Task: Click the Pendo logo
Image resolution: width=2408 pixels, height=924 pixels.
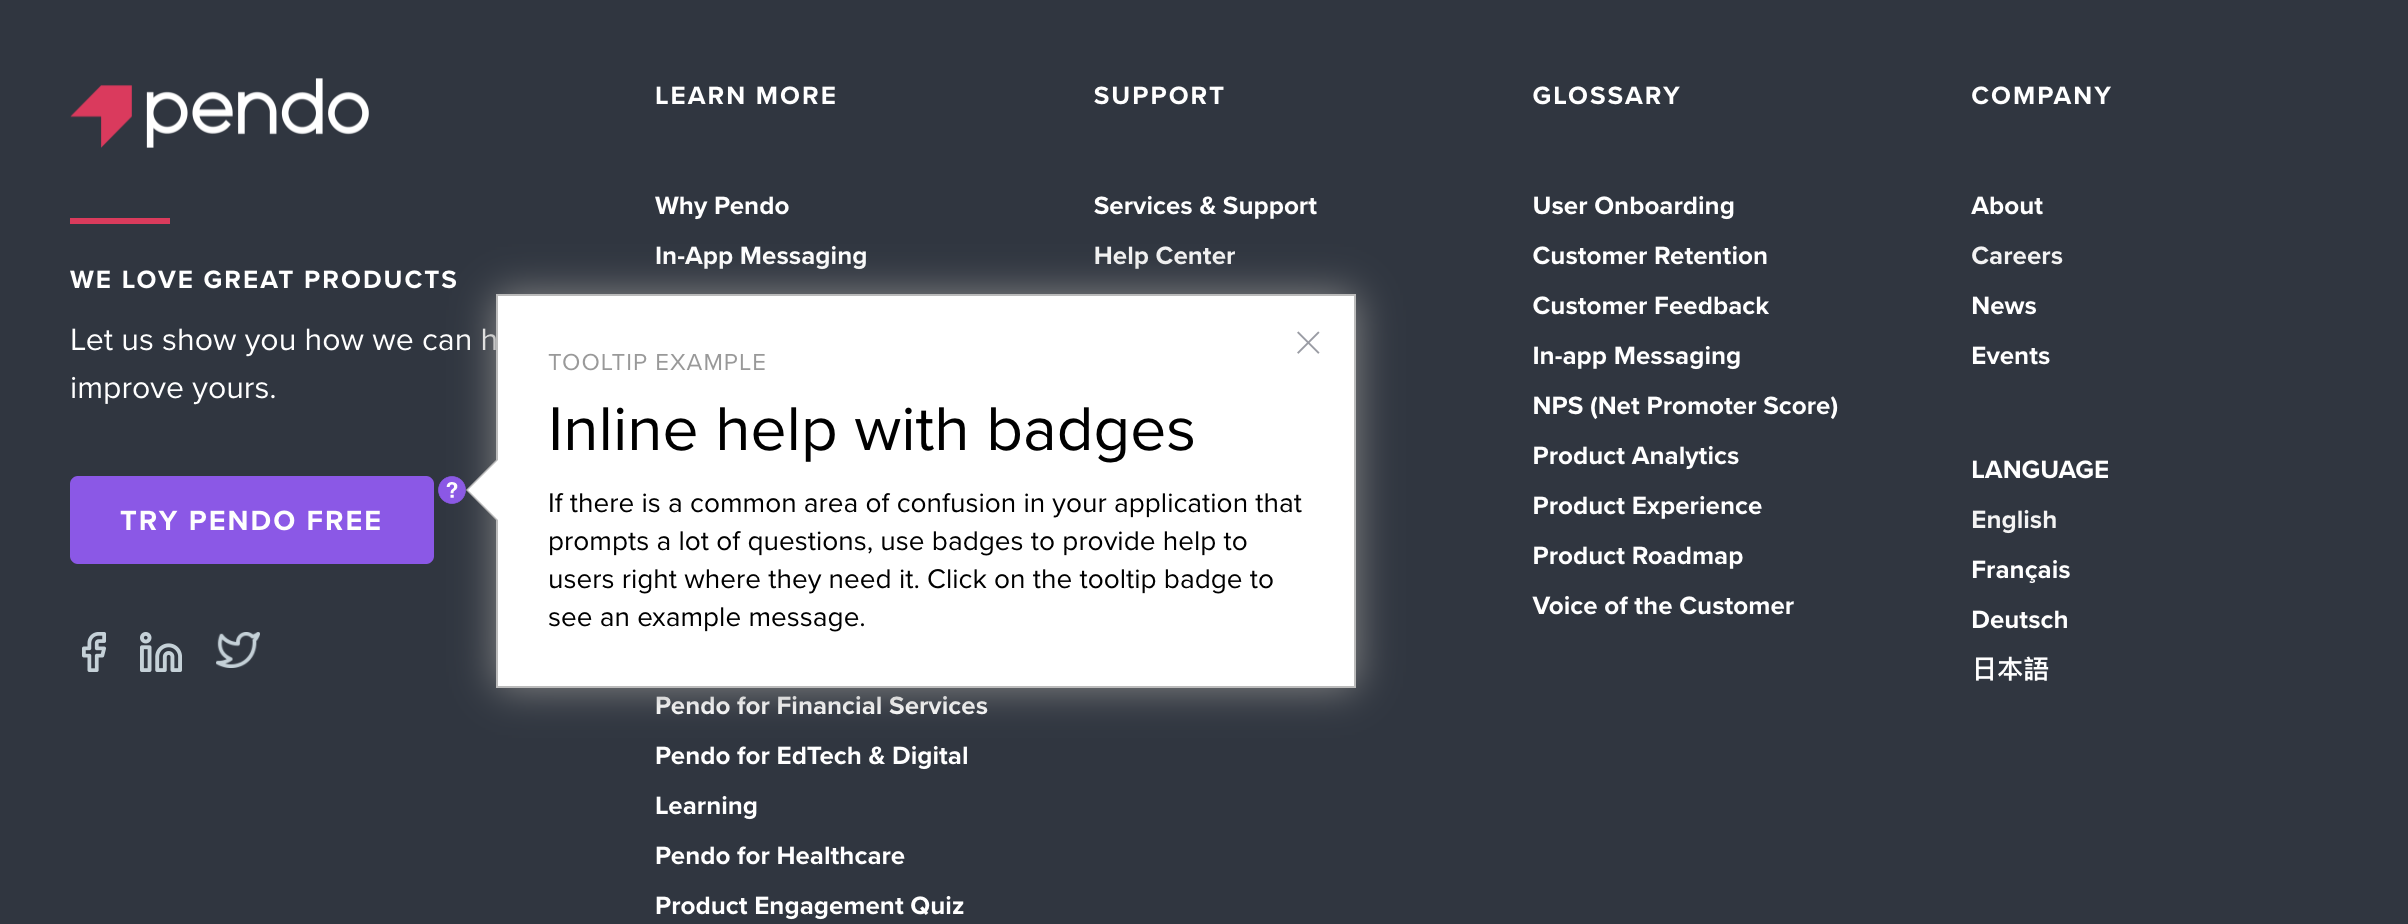Action: pyautogui.click(x=220, y=112)
